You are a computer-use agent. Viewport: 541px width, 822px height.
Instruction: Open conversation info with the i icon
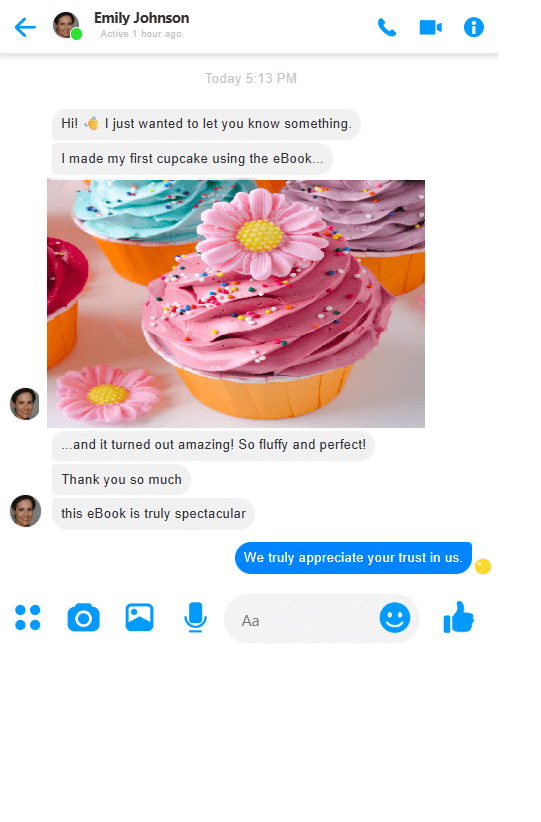473,27
